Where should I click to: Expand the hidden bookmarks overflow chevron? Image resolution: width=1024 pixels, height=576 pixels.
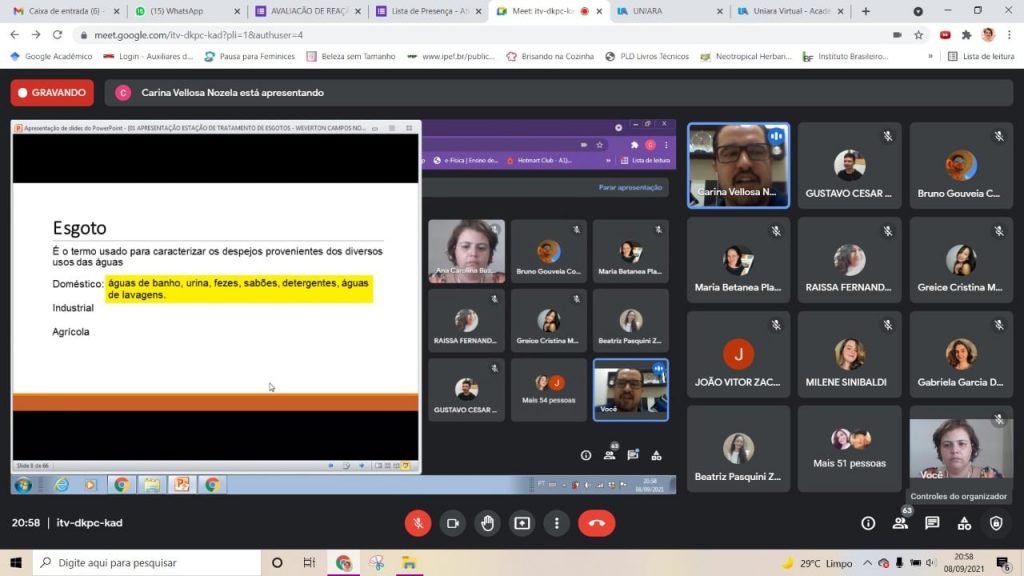point(931,57)
